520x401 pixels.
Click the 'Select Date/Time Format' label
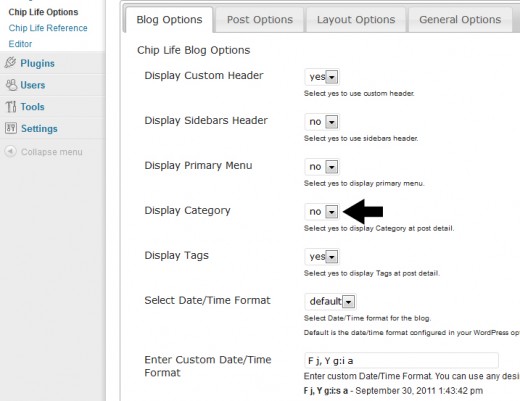click(207, 300)
